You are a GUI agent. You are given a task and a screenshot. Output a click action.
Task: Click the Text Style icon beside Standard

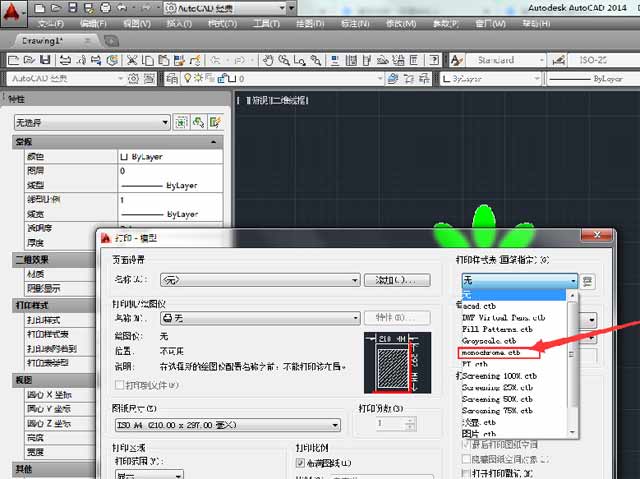click(x=456, y=60)
